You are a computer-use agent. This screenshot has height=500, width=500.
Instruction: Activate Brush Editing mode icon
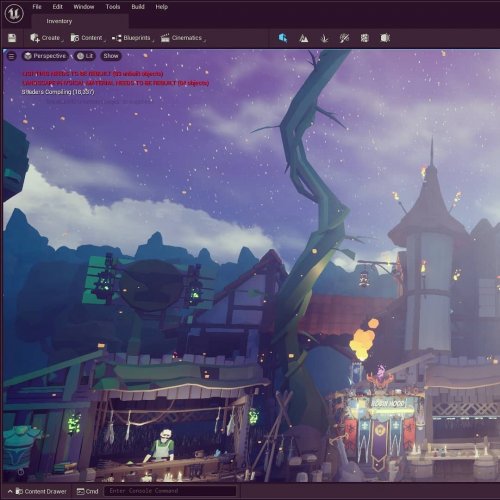point(385,38)
